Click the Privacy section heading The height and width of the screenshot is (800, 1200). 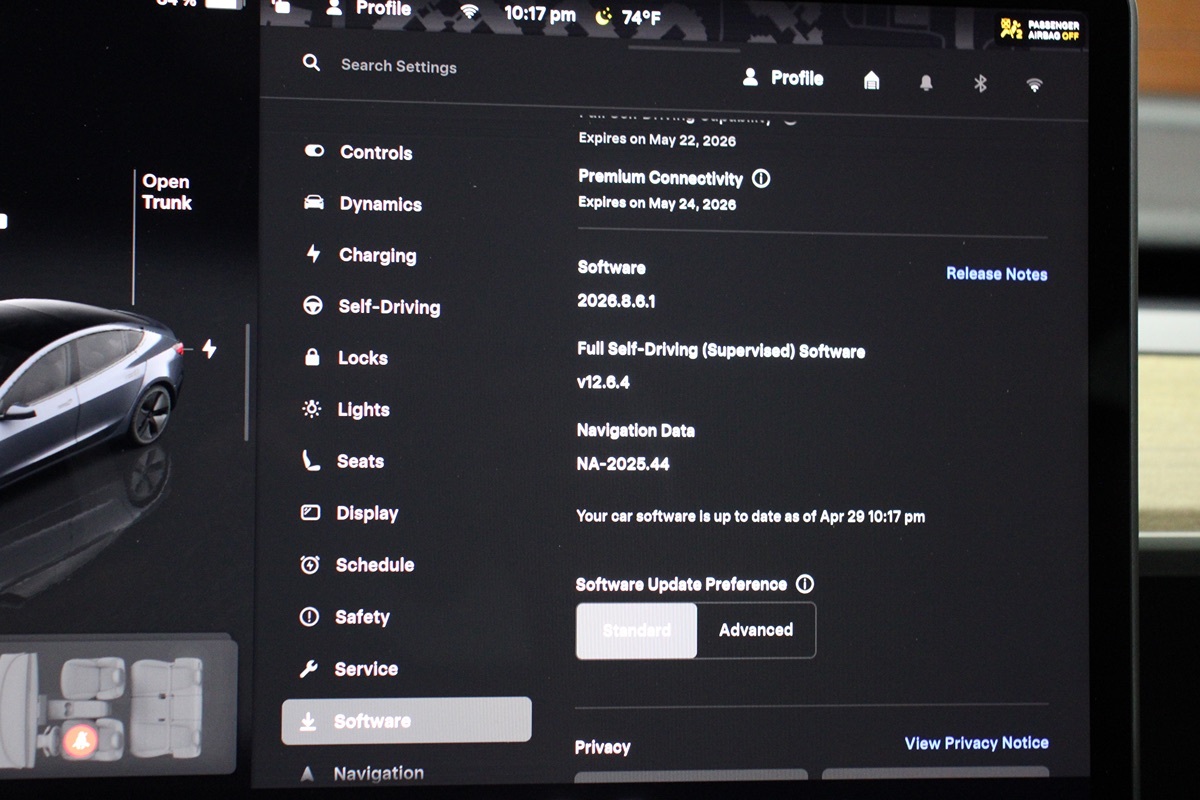point(603,747)
